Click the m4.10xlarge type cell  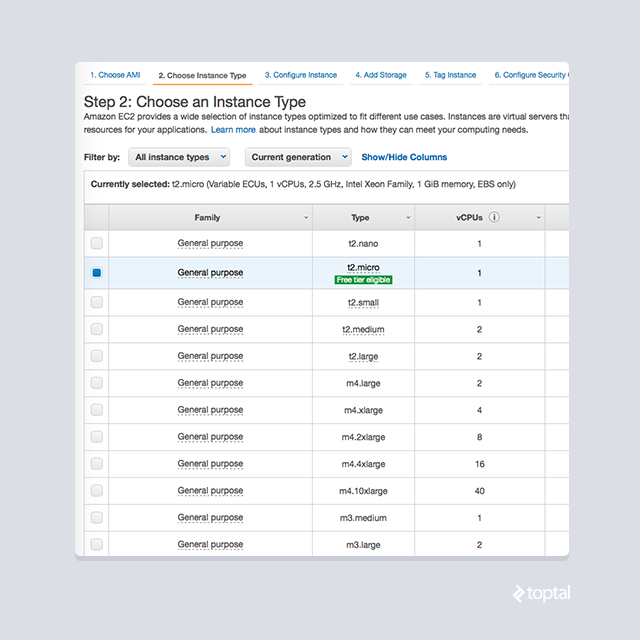[x=363, y=491]
